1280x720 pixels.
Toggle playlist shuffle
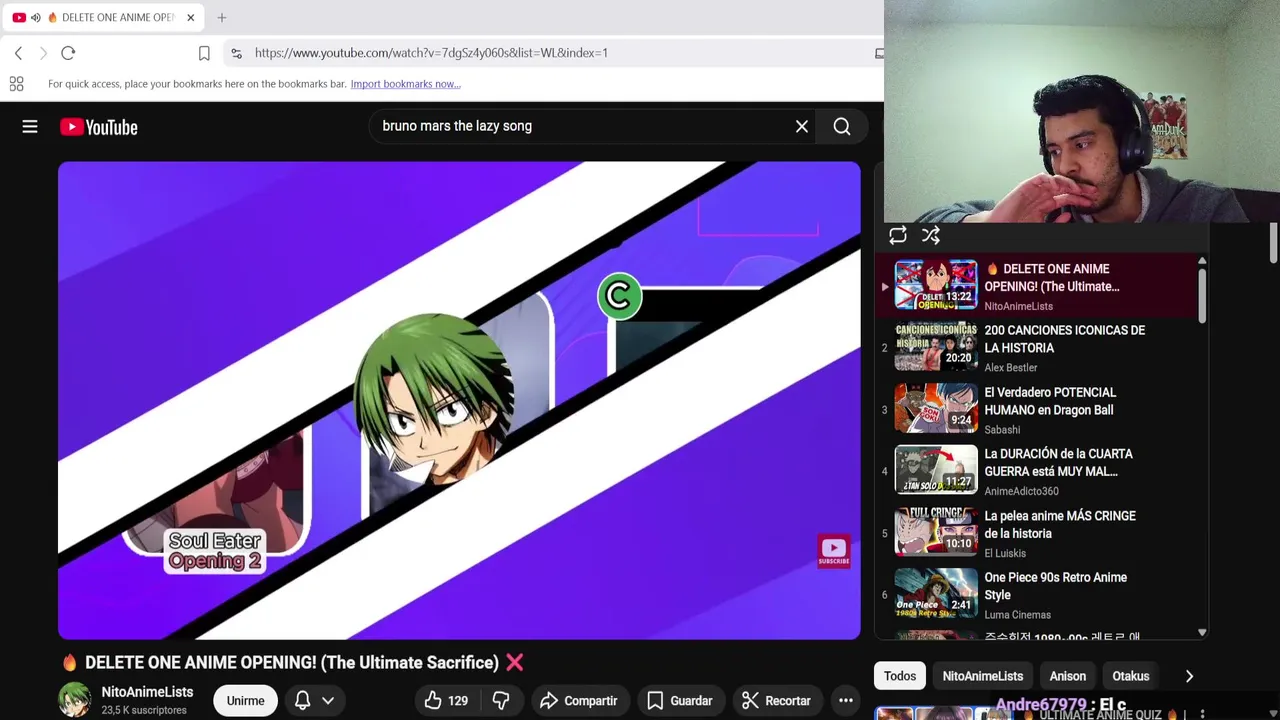click(x=931, y=235)
